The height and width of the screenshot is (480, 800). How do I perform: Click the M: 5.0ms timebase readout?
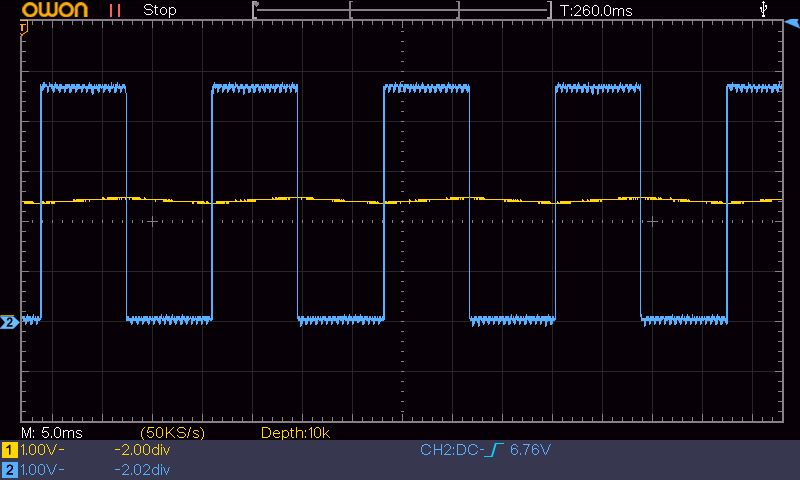coord(52,433)
